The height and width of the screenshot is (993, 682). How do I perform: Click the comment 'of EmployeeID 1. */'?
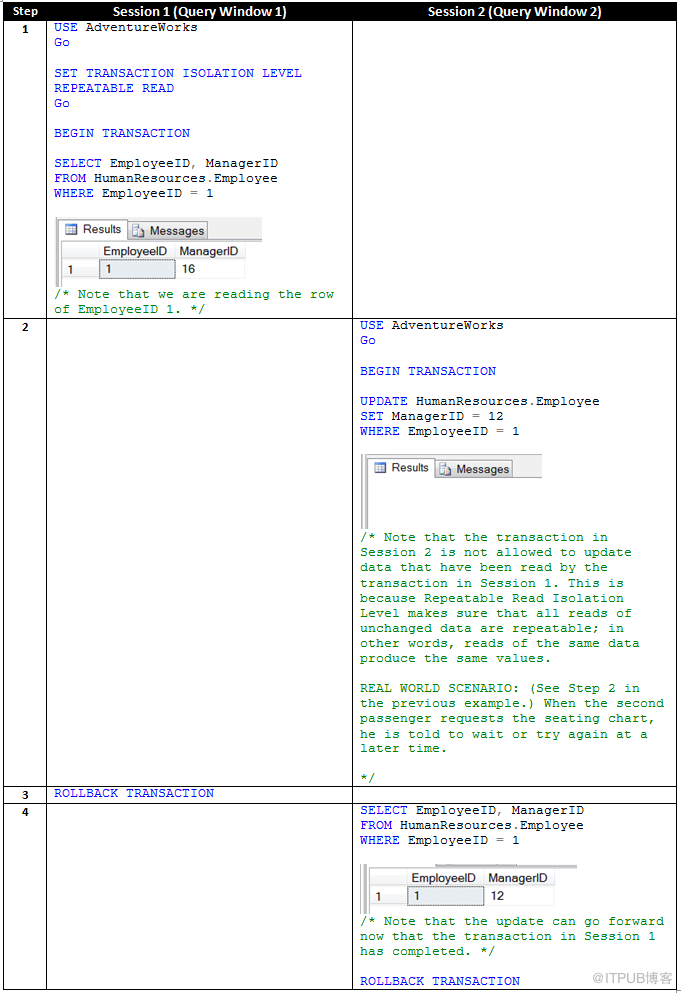[129, 309]
